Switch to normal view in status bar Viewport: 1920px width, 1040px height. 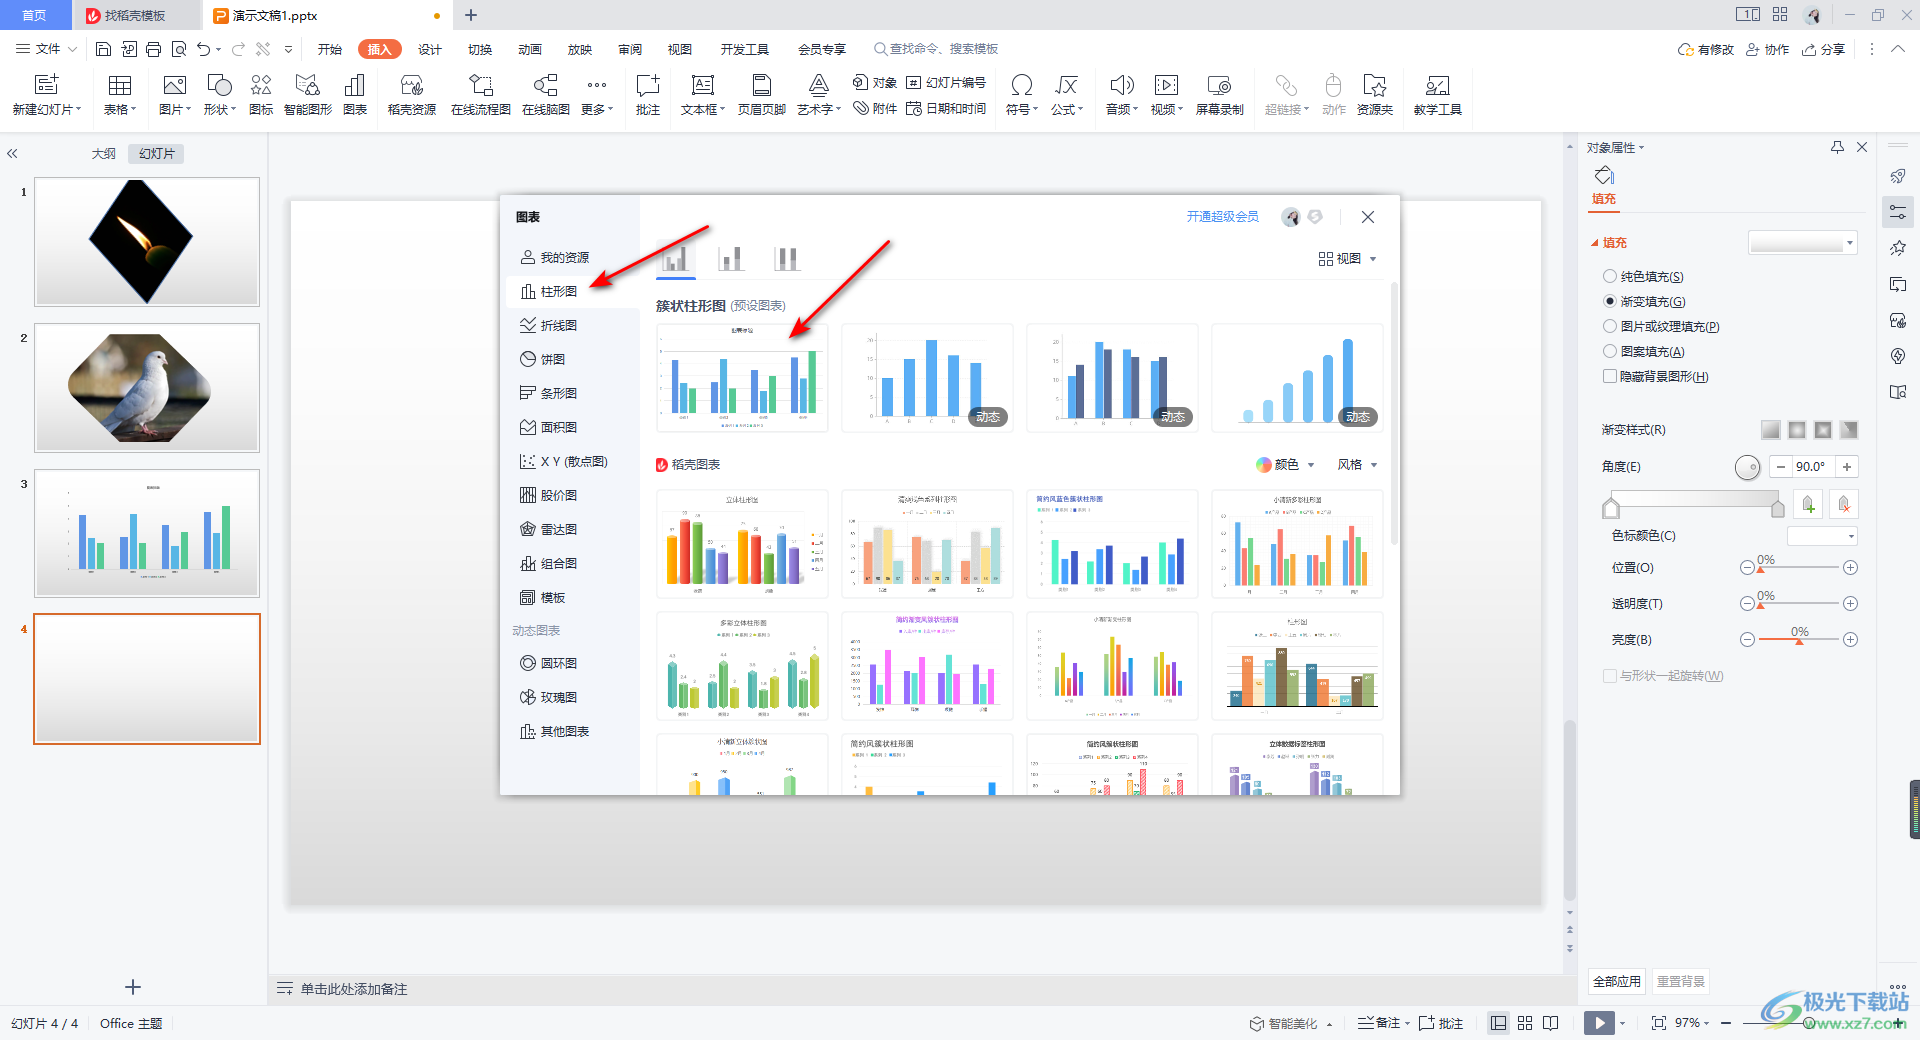[x=1498, y=1023]
